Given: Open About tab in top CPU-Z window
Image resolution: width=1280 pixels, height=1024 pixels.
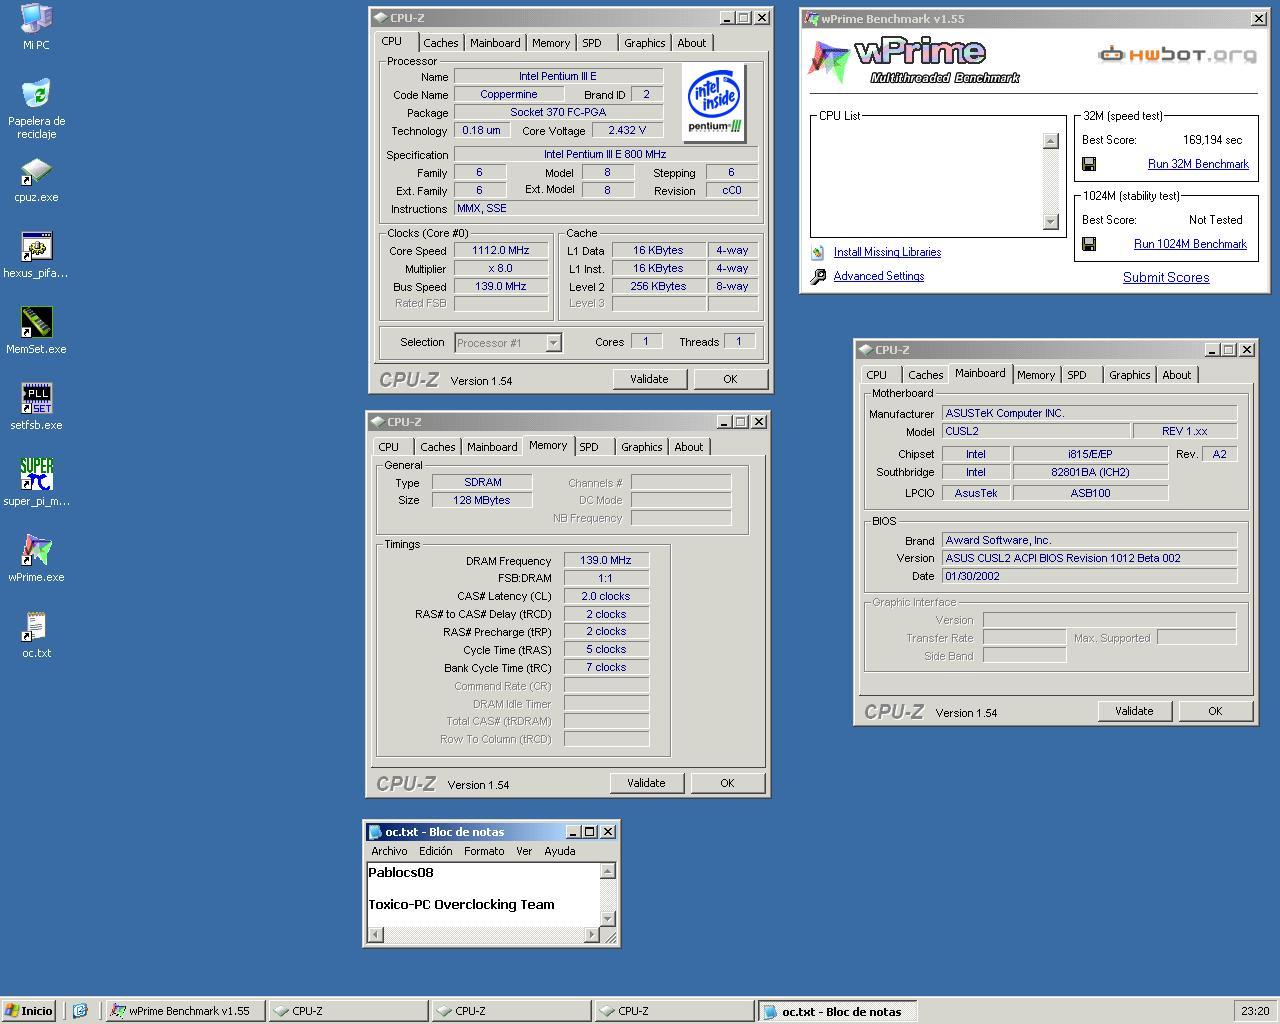Looking at the screenshot, I should (x=691, y=43).
